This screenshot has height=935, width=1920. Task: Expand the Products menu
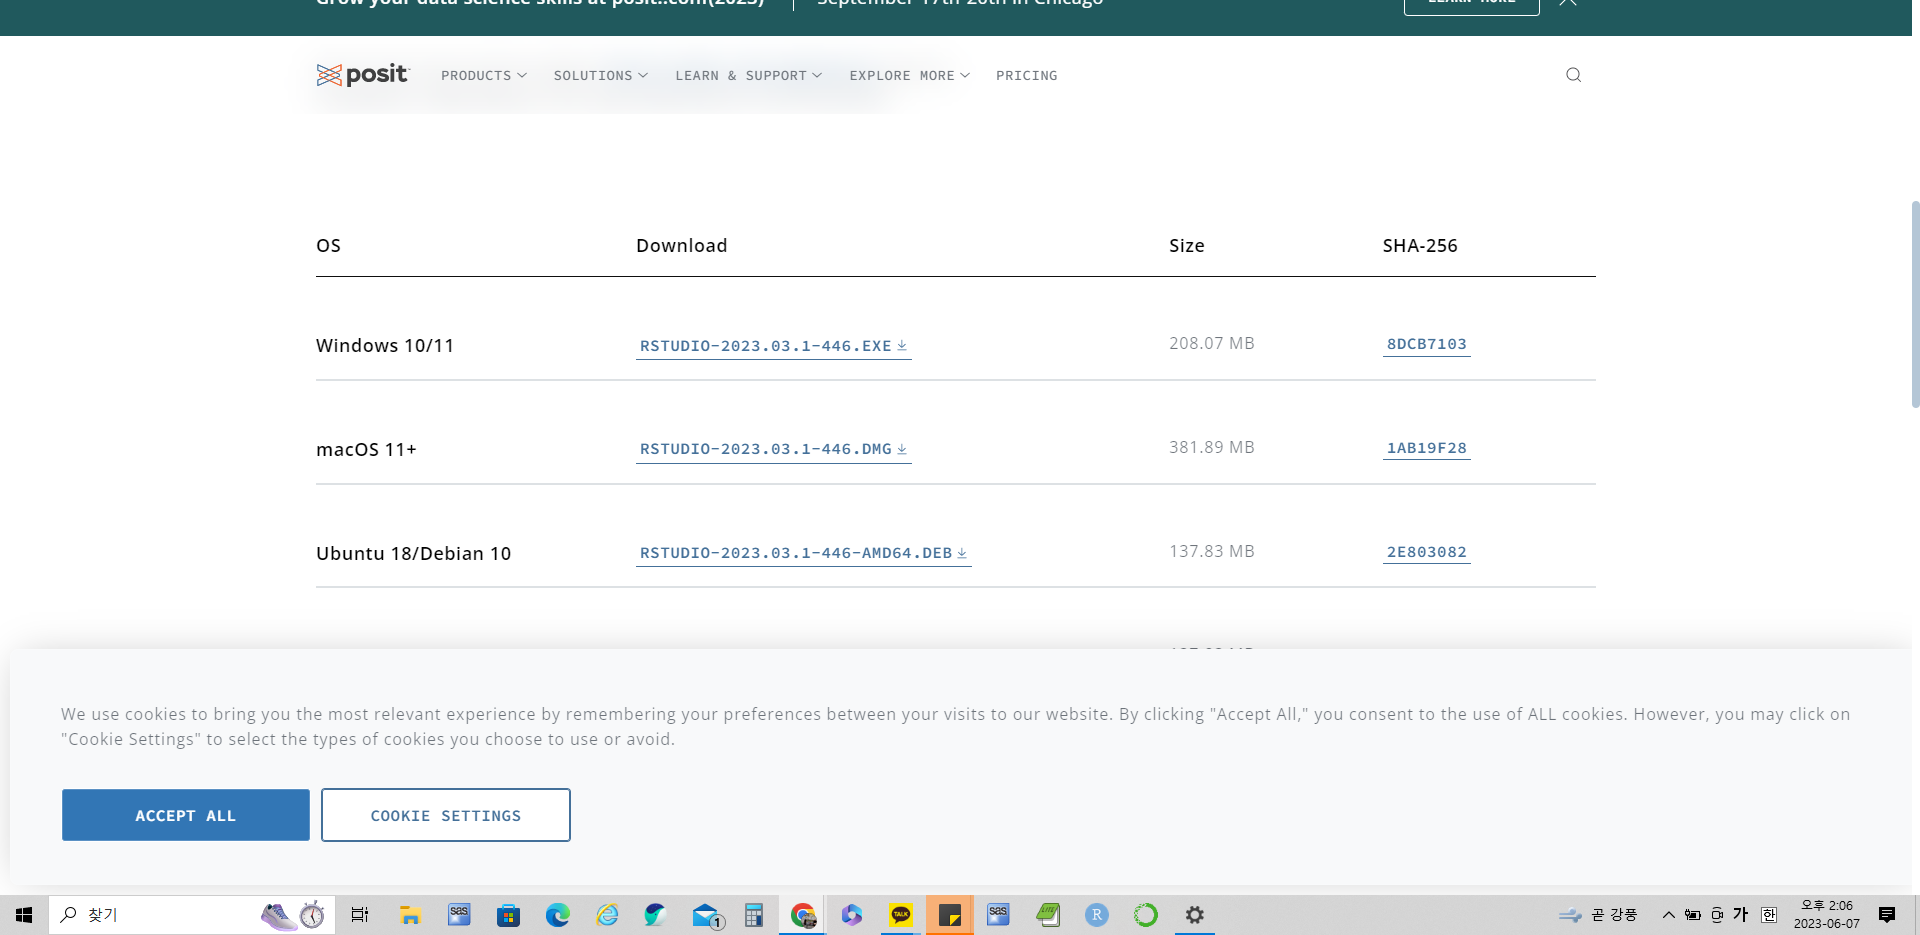pos(484,75)
